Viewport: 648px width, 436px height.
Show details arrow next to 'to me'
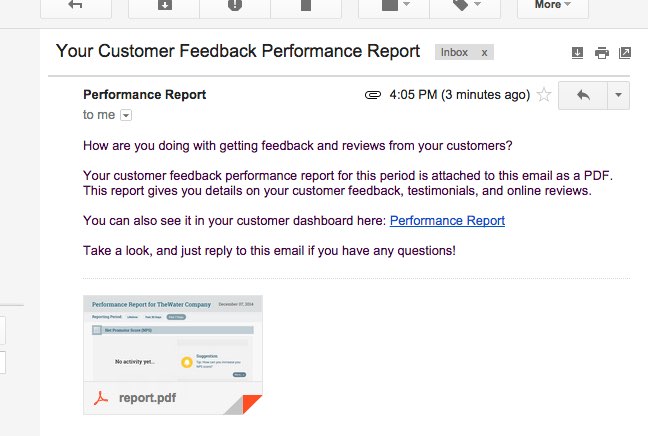pyautogui.click(x=126, y=115)
